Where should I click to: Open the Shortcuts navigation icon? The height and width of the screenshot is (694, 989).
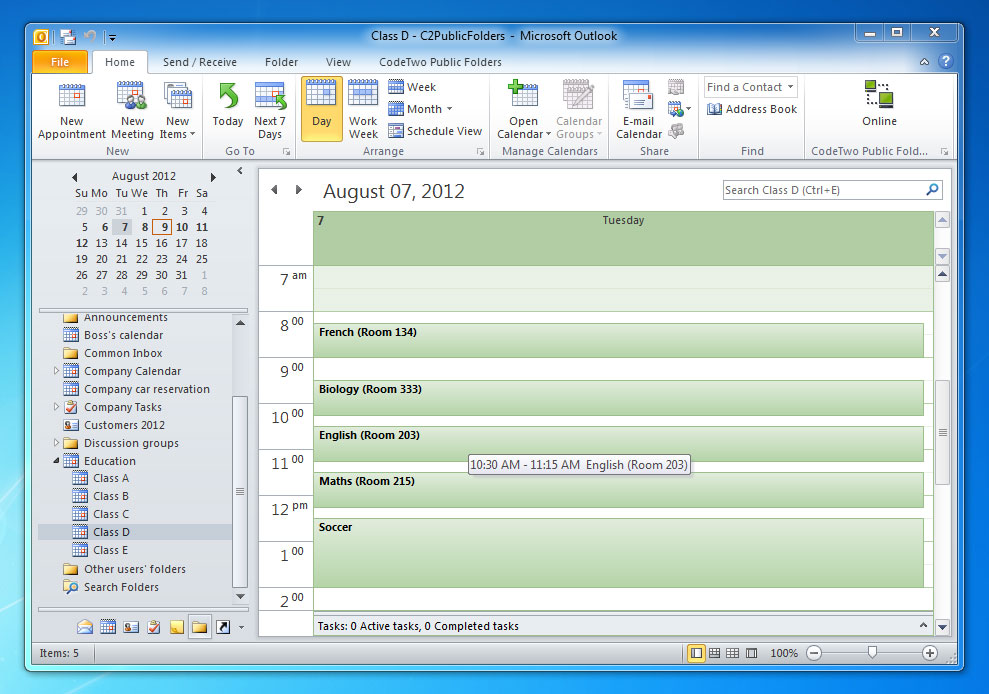pos(223,626)
